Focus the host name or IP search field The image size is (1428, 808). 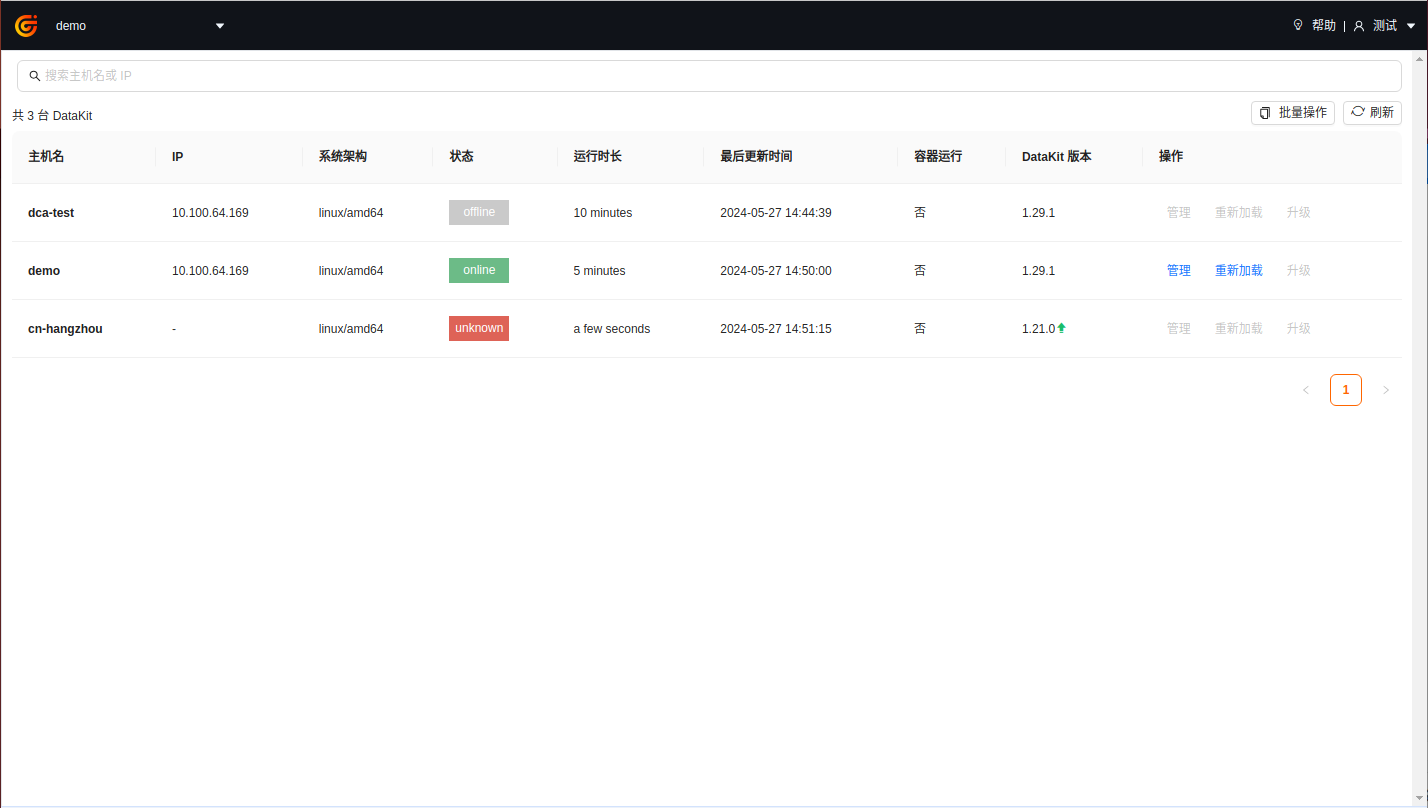click(x=709, y=76)
